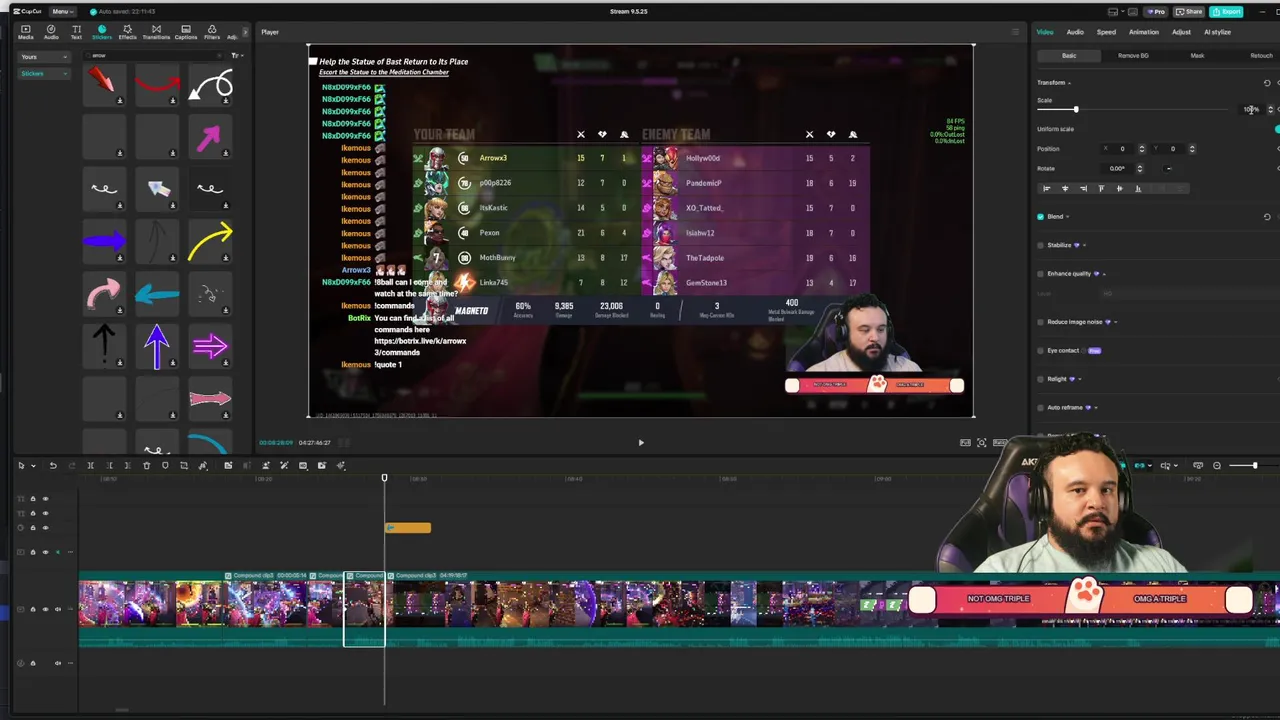
Task: Click the Selection tool in timeline toolbar
Action: point(20,465)
